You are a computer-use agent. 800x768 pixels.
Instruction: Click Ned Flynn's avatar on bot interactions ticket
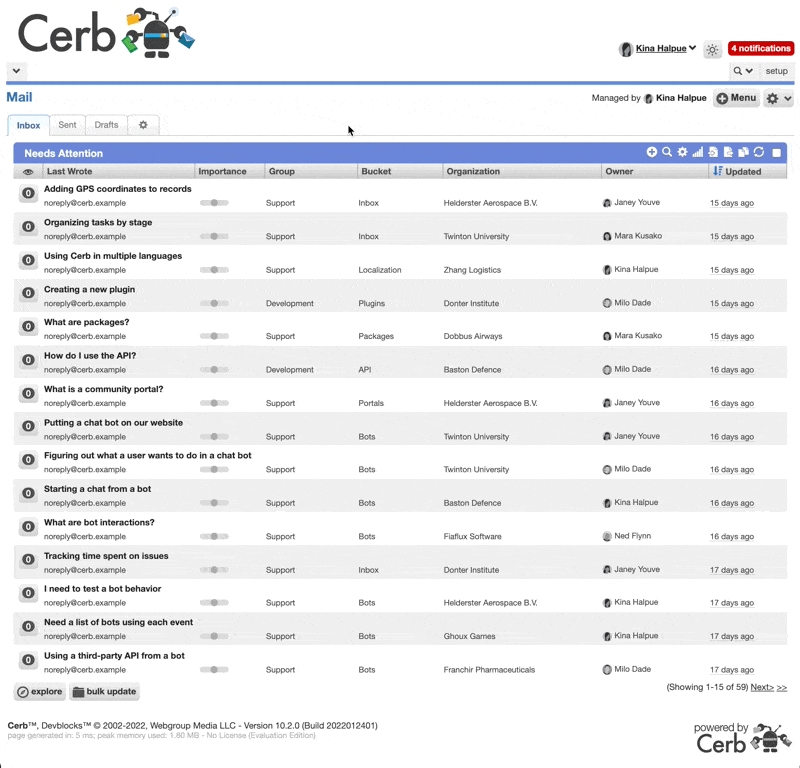607,536
